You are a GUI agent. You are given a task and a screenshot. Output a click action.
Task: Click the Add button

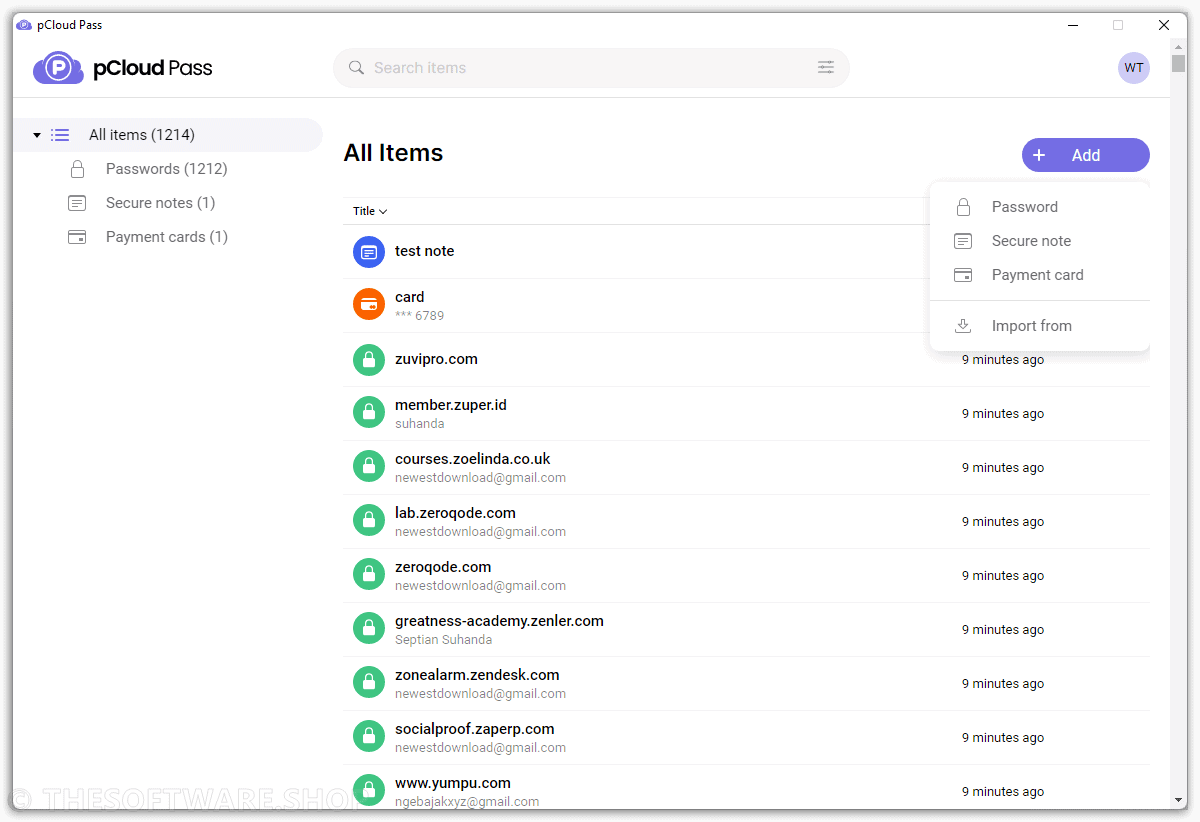coord(1086,155)
